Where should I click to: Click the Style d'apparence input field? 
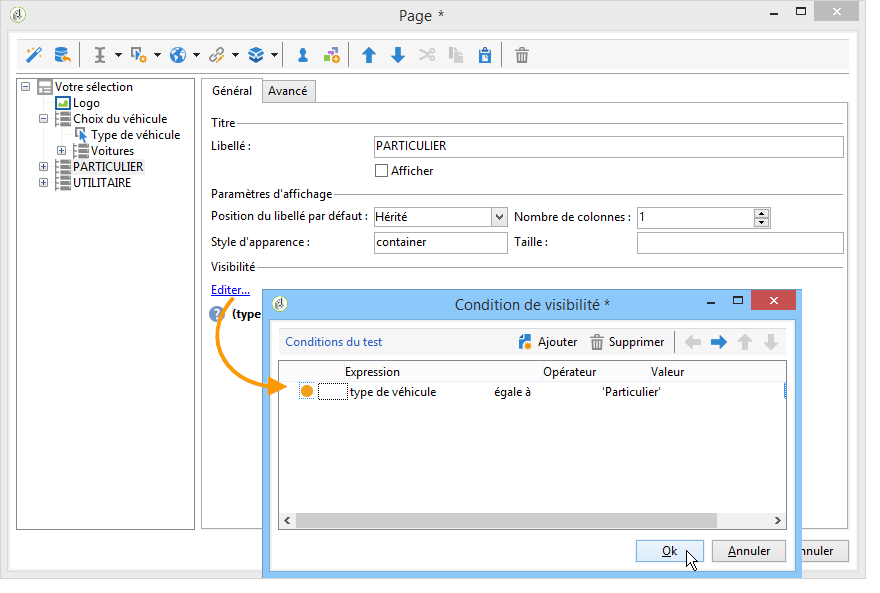[x=441, y=242]
